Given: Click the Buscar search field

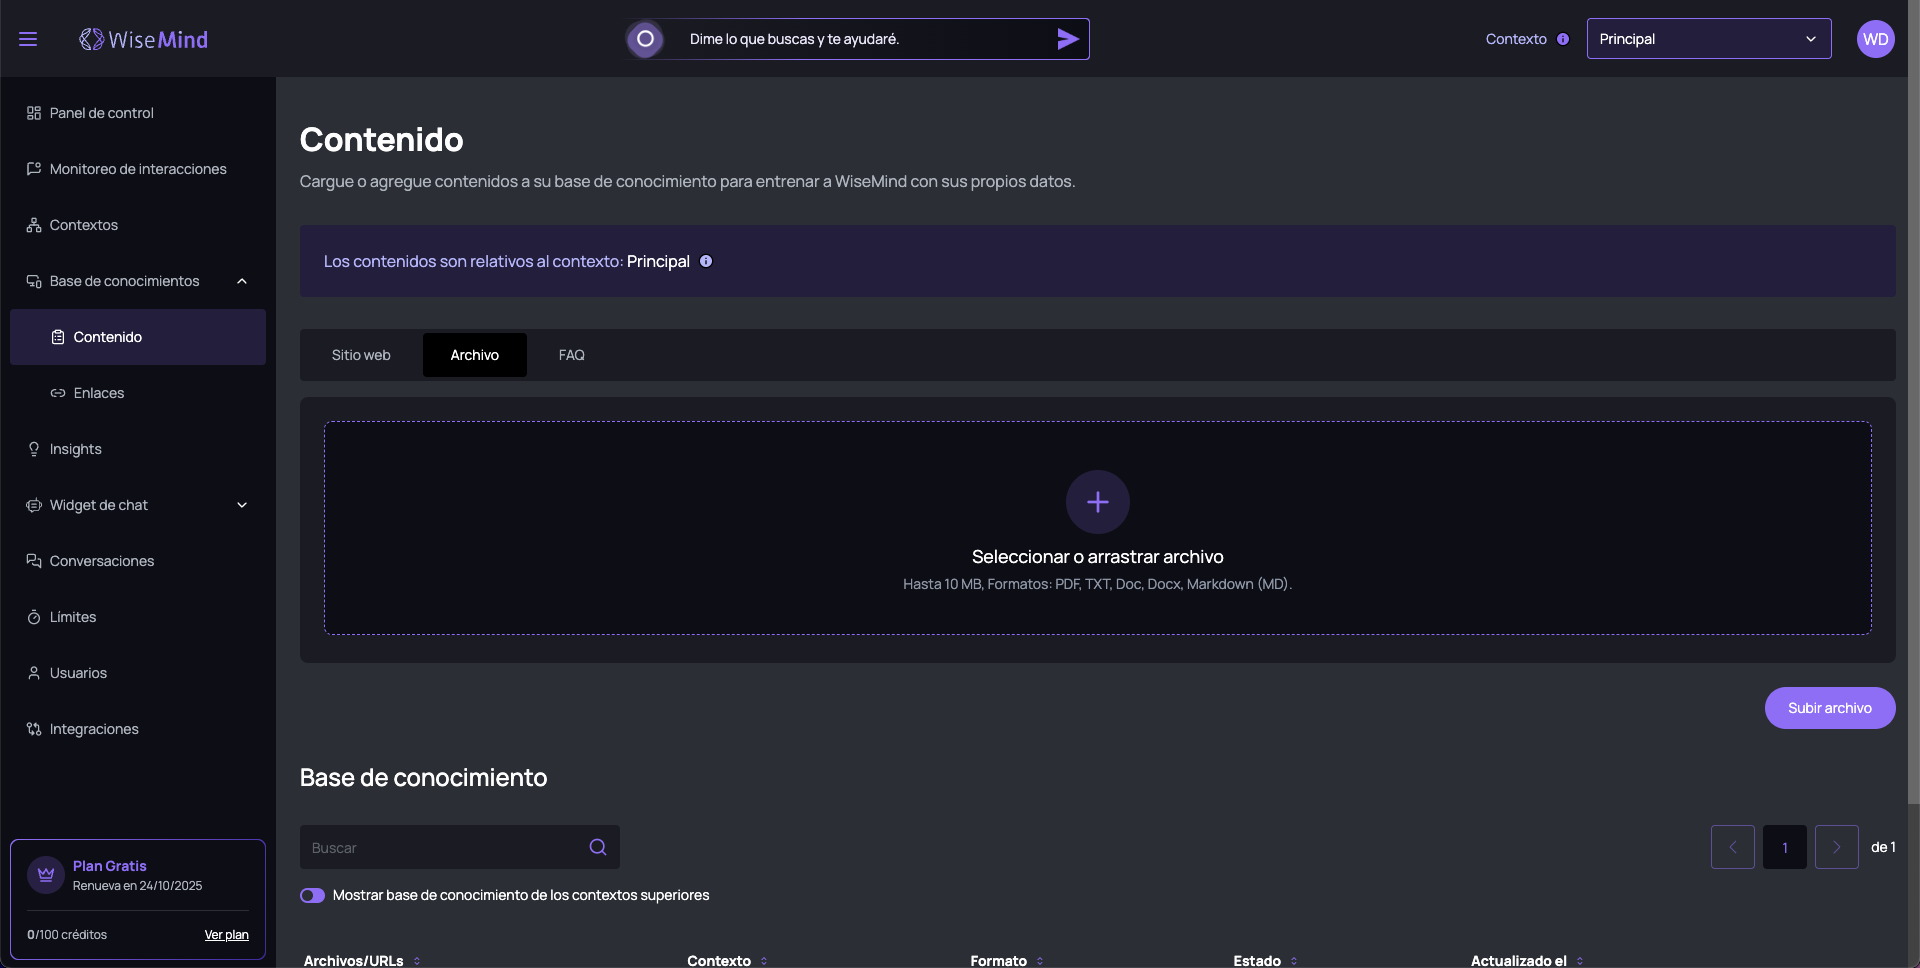Looking at the screenshot, I should [445, 847].
